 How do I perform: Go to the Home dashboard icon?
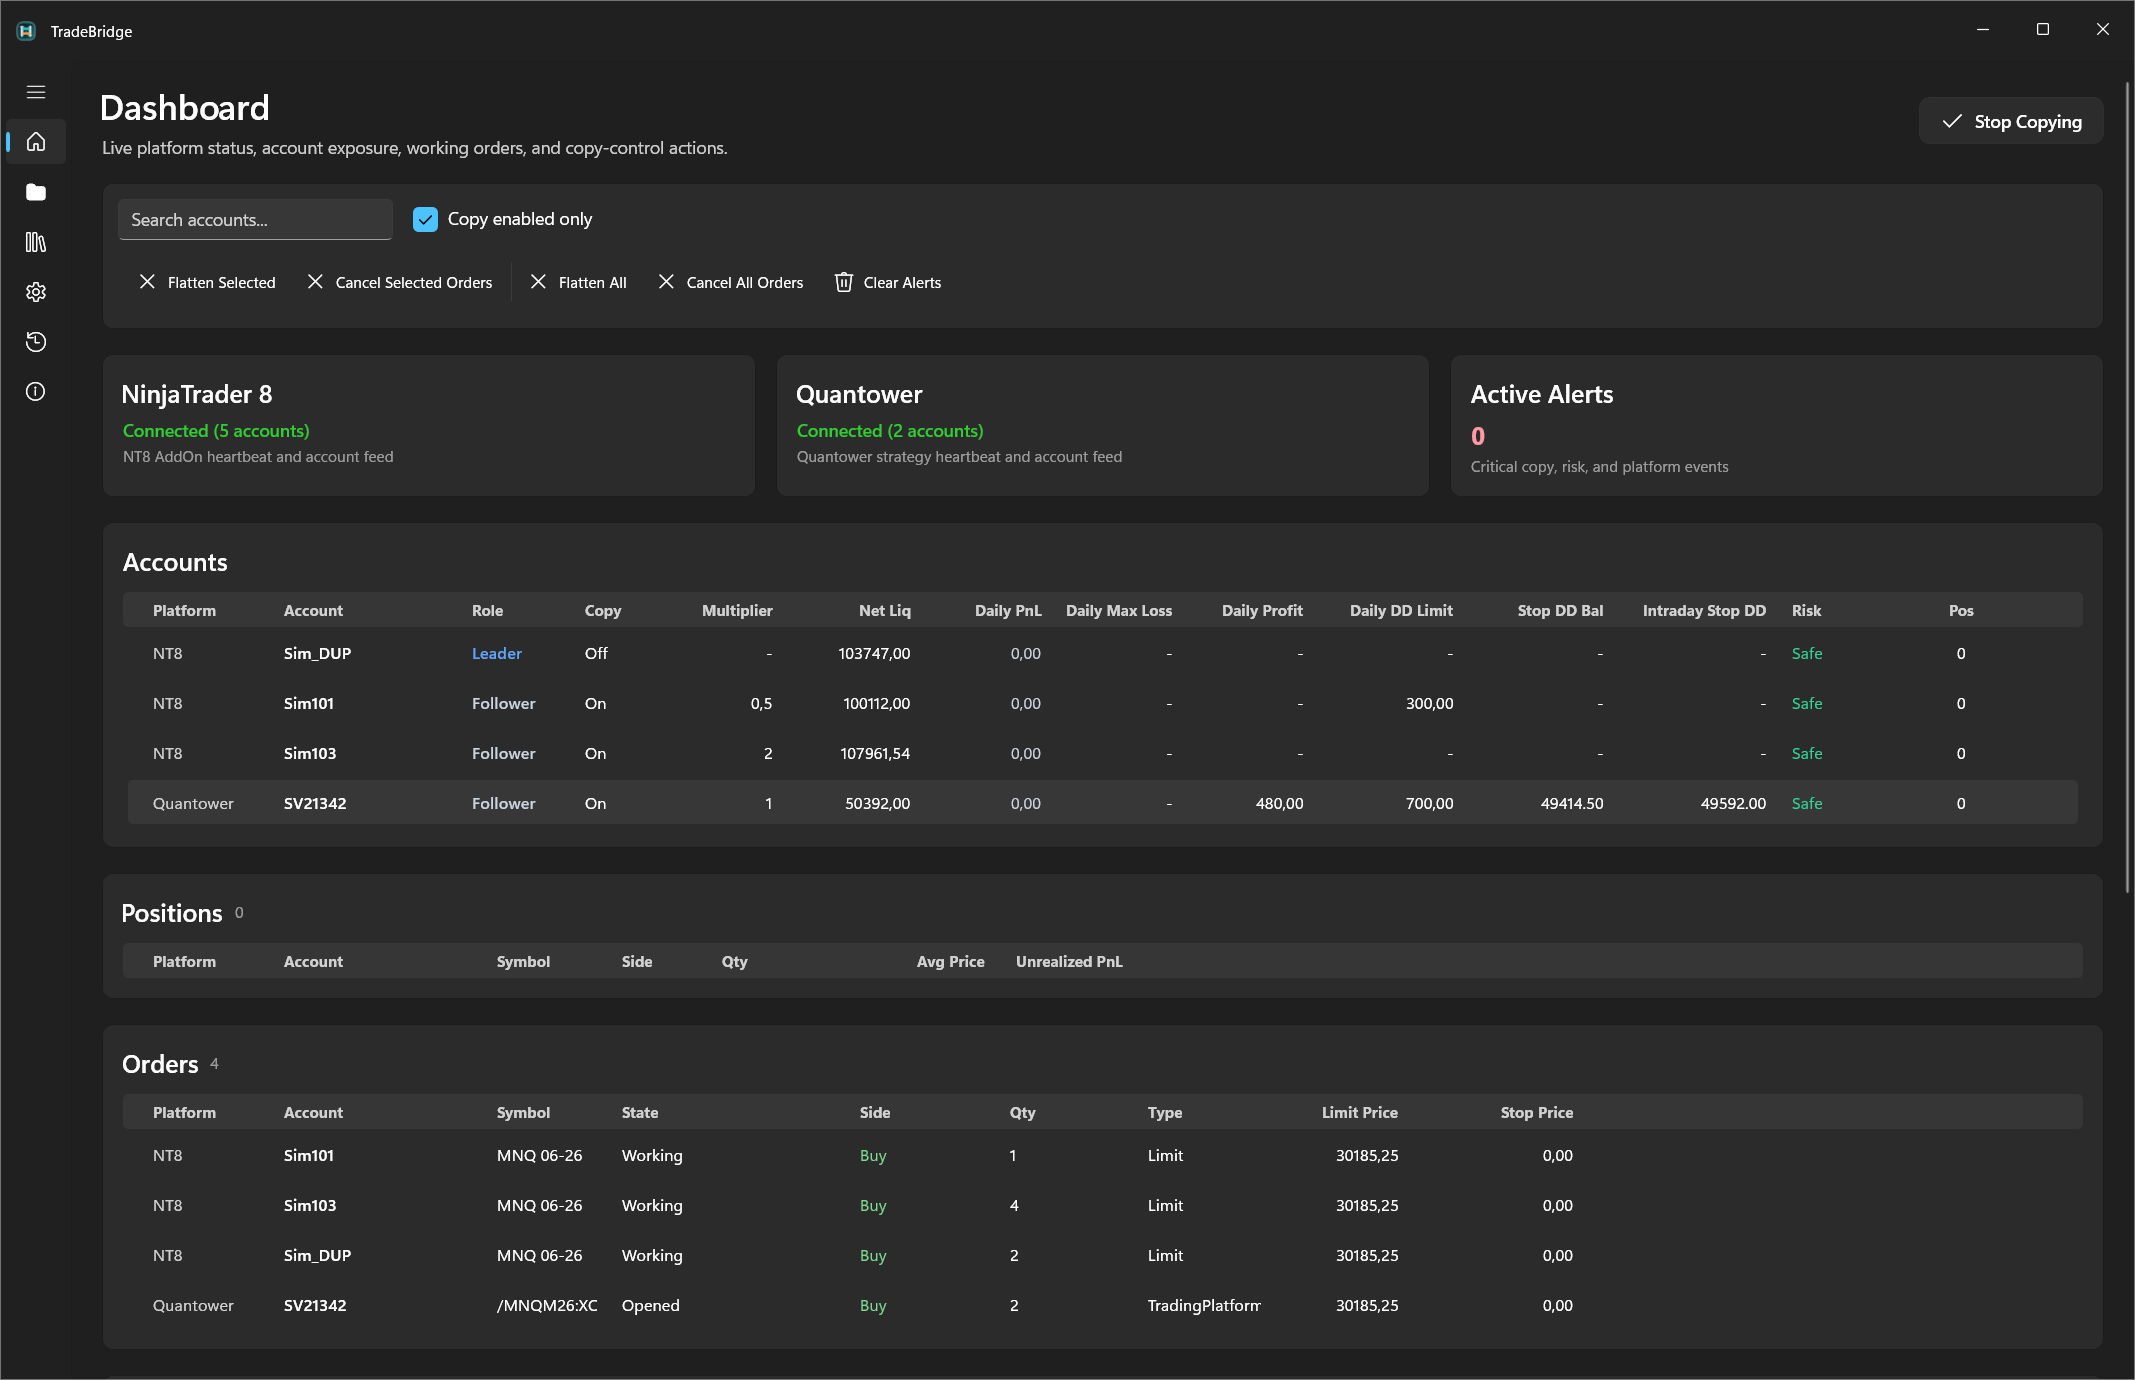pos(36,142)
